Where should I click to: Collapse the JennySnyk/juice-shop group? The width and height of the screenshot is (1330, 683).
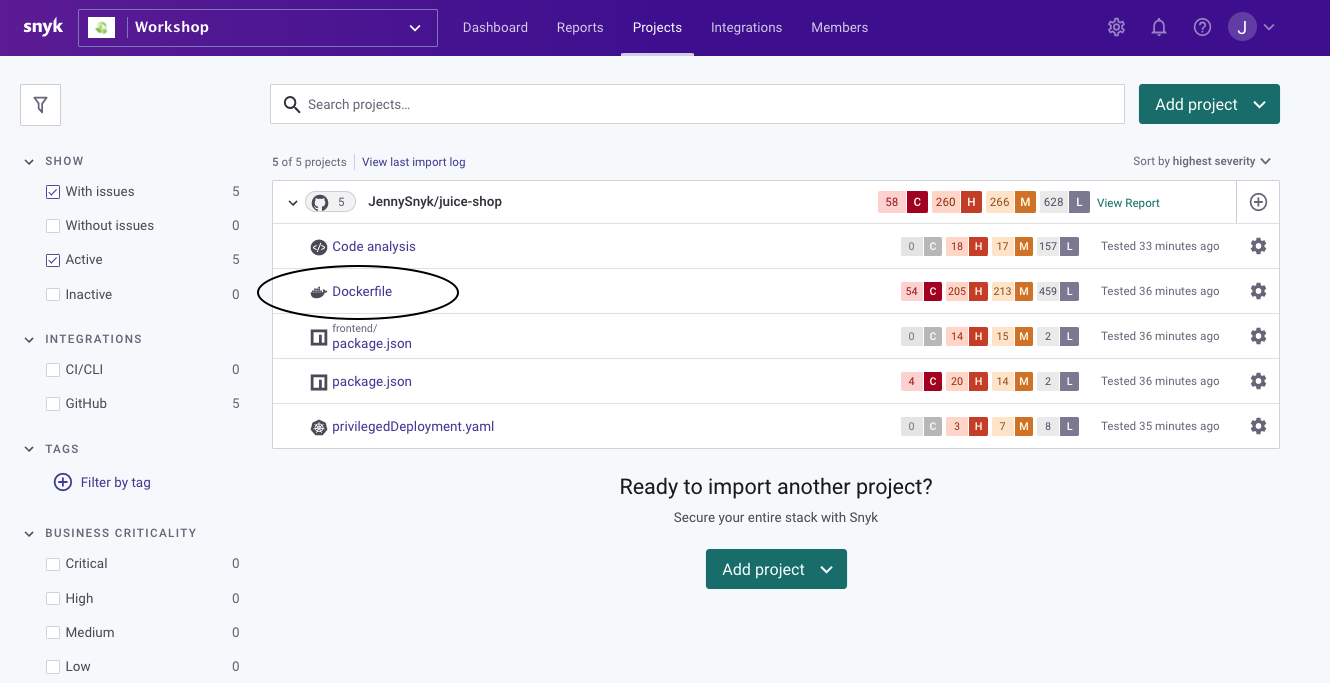293,203
